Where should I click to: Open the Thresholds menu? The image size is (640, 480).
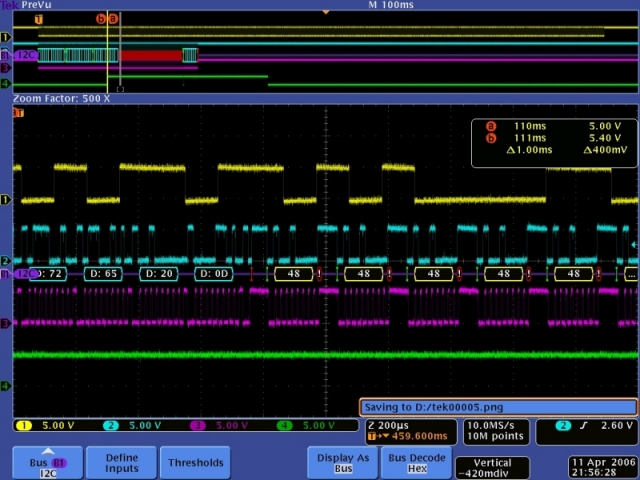click(x=195, y=463)
